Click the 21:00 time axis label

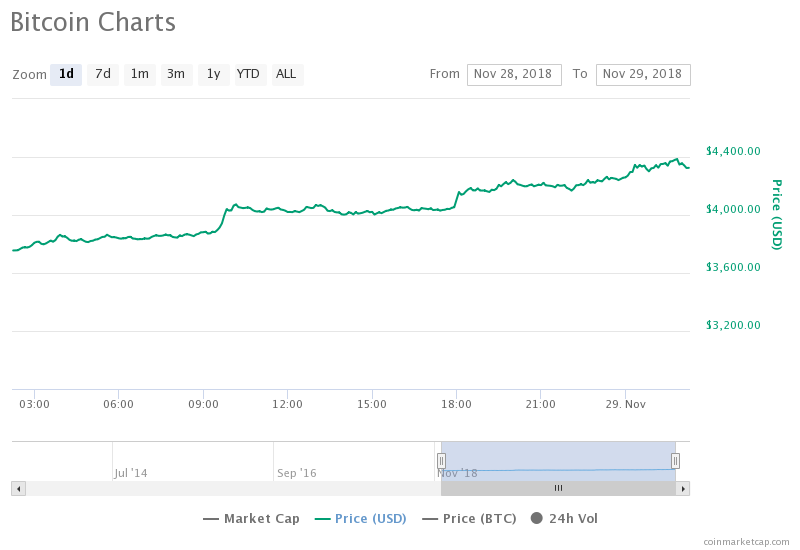pyautogui.click(x=541, y=405)
